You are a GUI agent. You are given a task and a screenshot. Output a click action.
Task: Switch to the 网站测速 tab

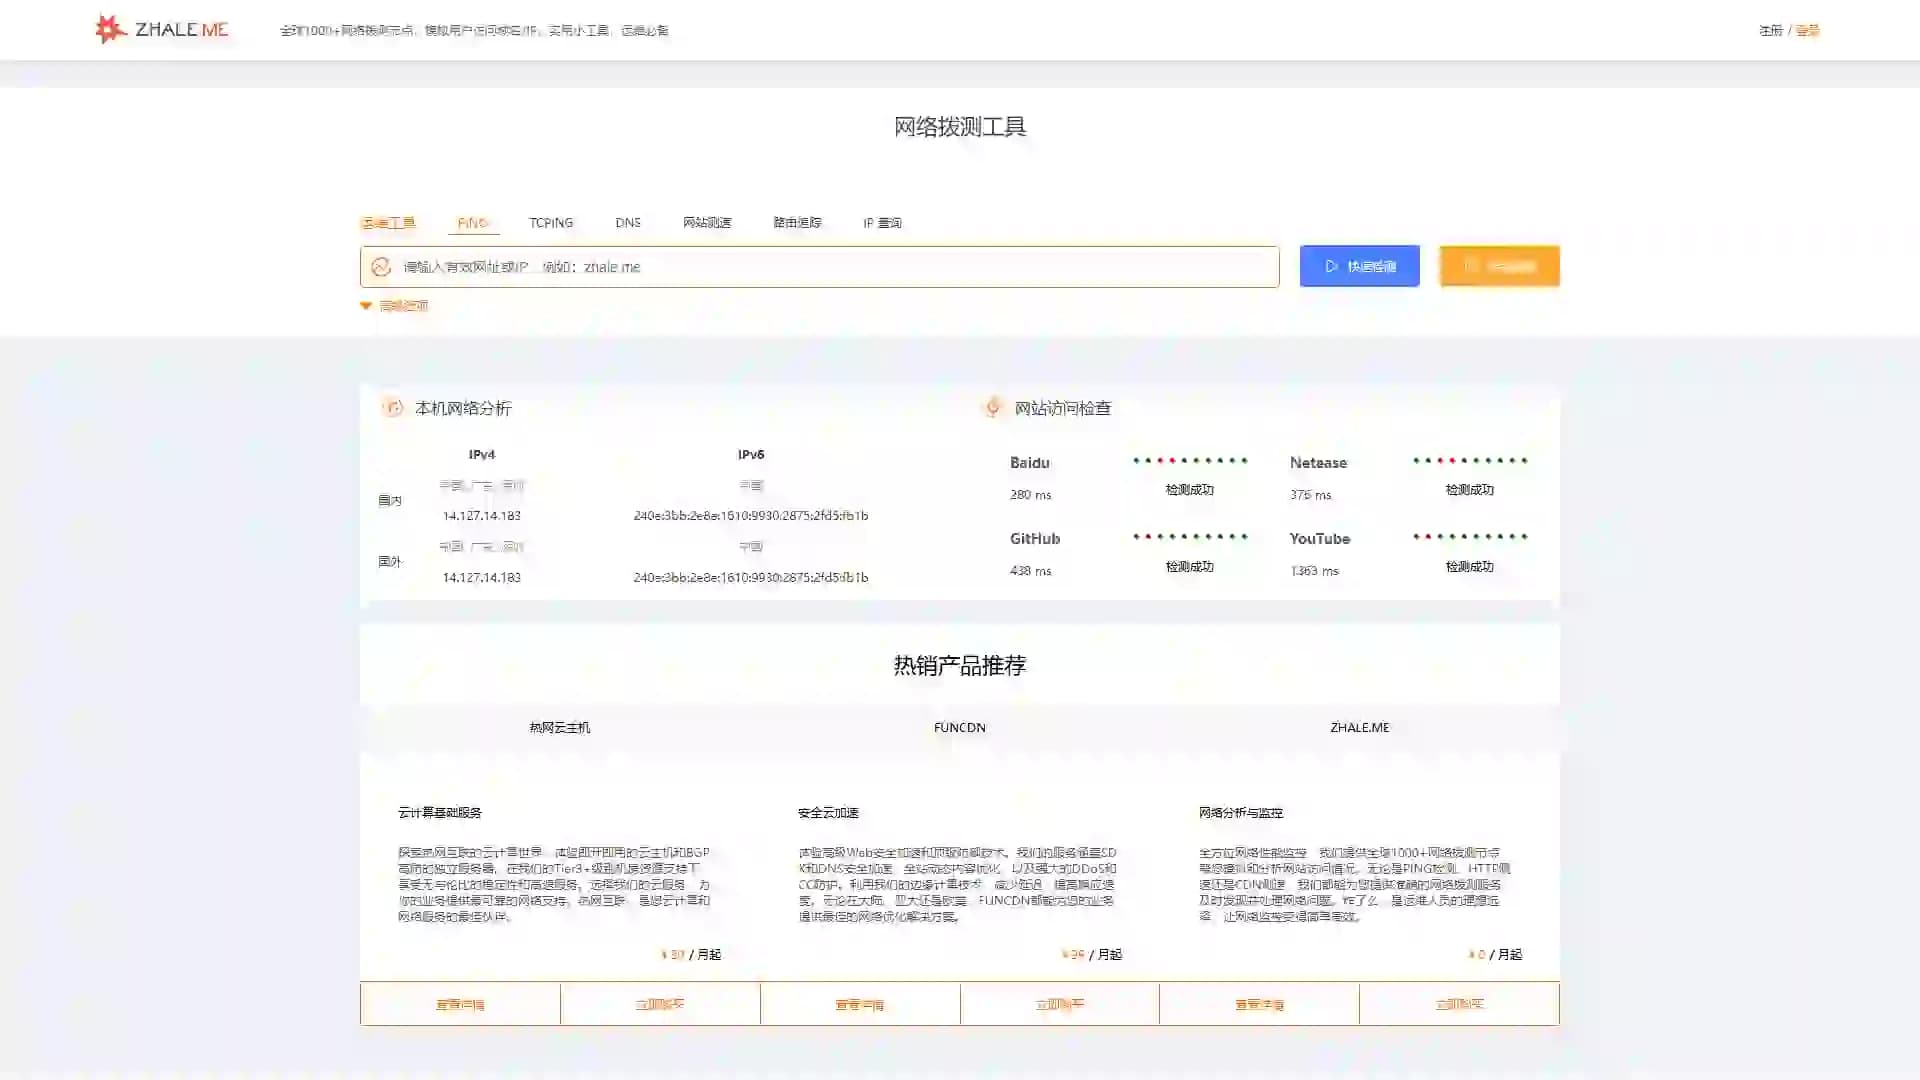[707, 223]
